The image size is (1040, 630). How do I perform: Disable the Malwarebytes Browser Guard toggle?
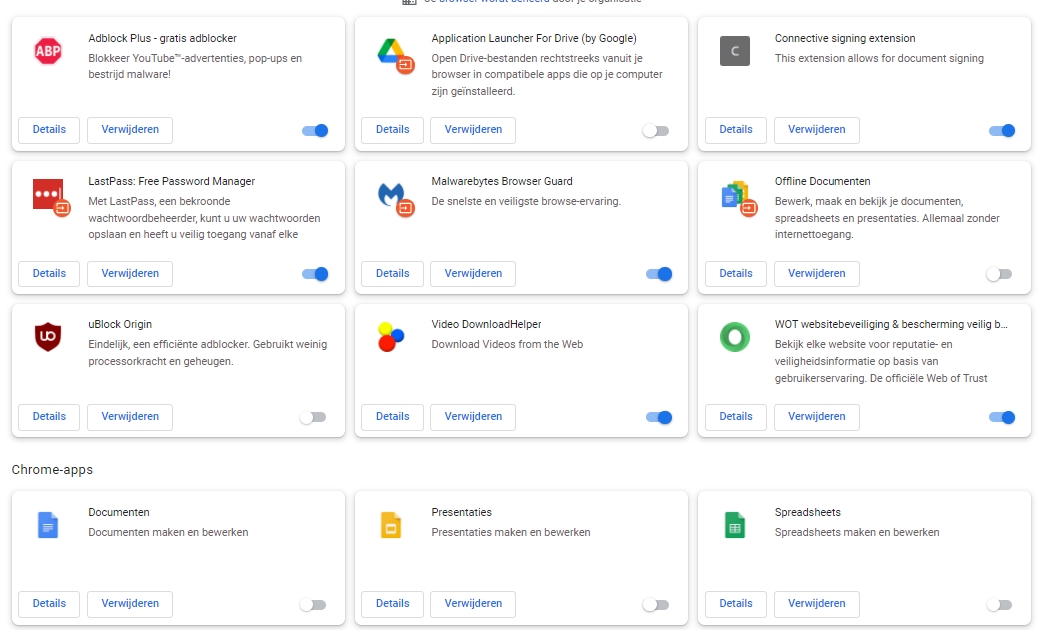tap(658, 274)
